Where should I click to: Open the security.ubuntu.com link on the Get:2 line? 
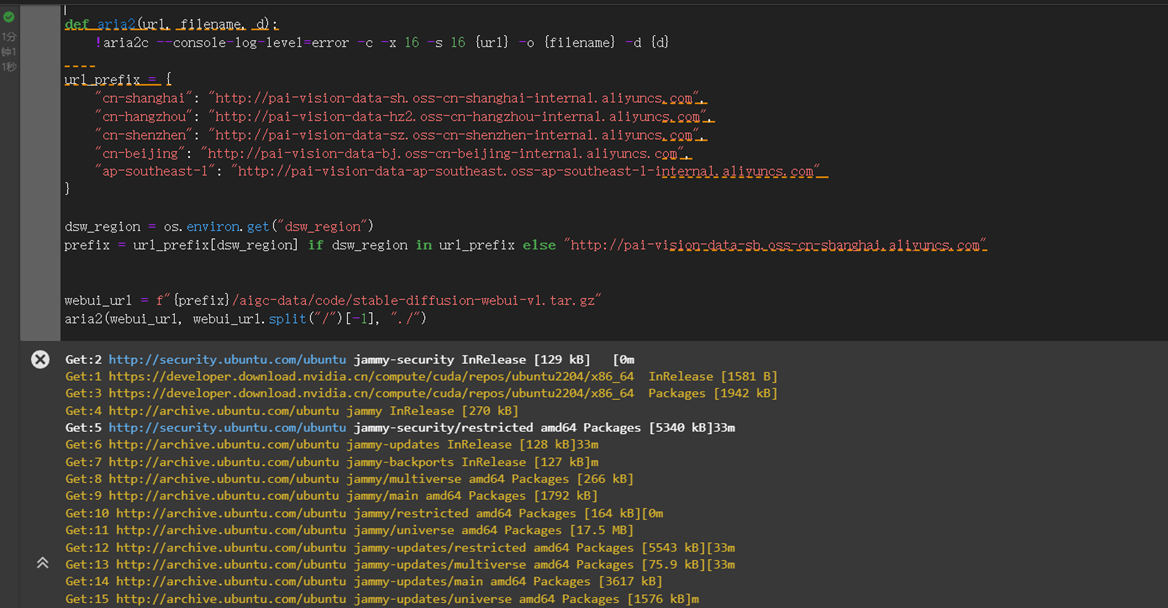(x=227, y=360)
